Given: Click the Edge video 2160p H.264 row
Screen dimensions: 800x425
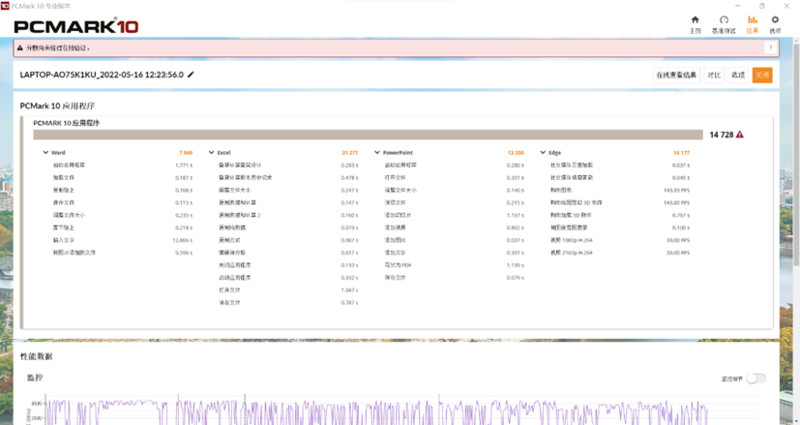Looking at the screenshot, I should point(620,253).
